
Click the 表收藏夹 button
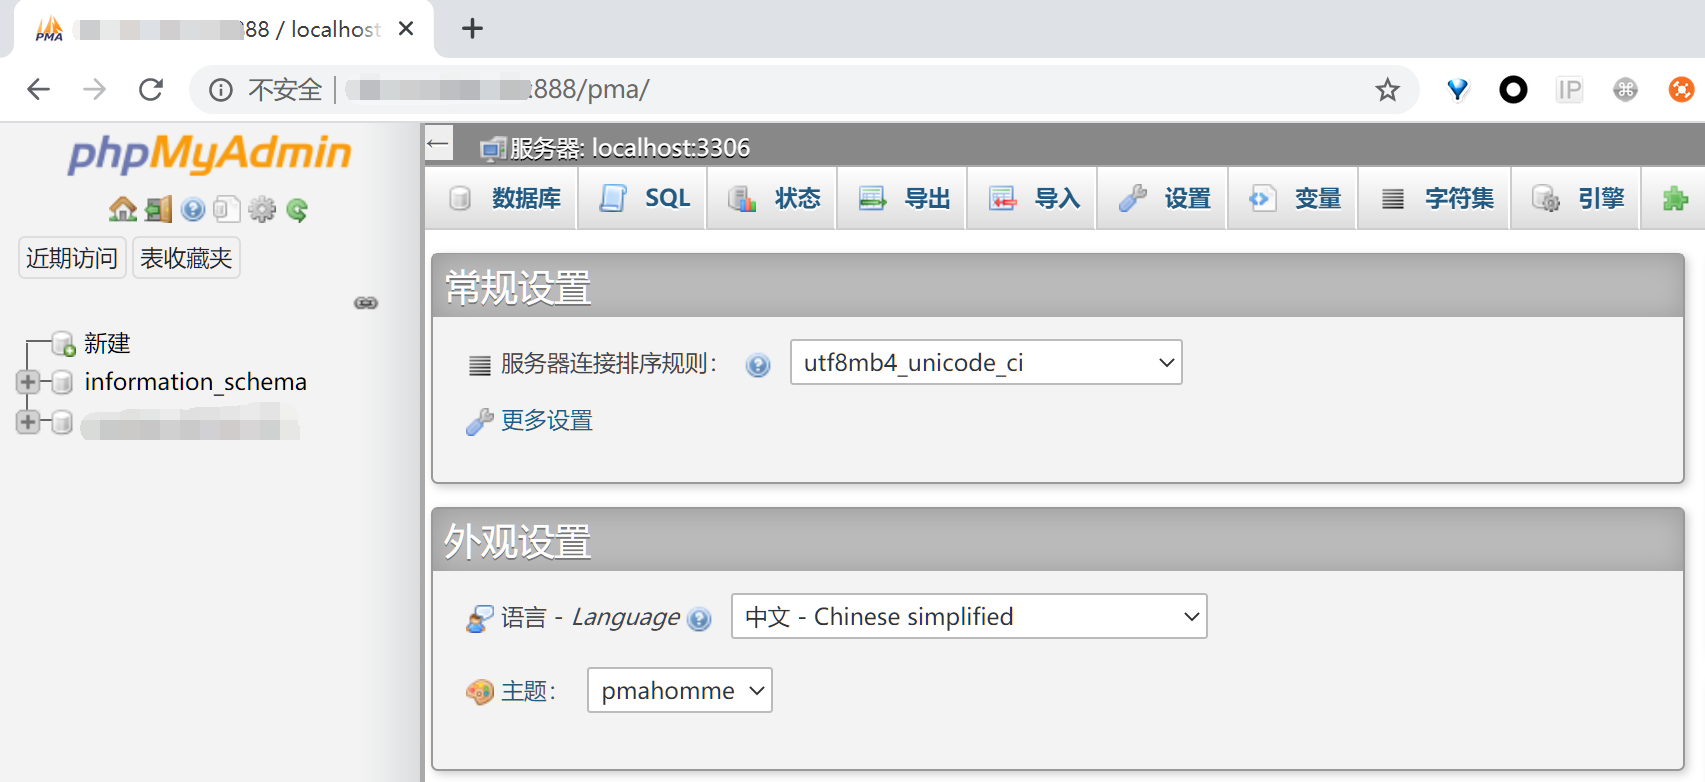(186, 258)
